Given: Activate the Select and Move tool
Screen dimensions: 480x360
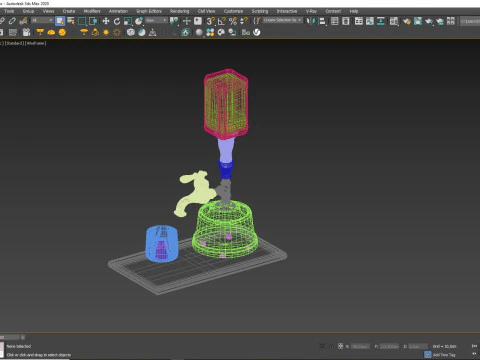Looking at the screenshot, I should pyautogui.click(x=106, y=21).
